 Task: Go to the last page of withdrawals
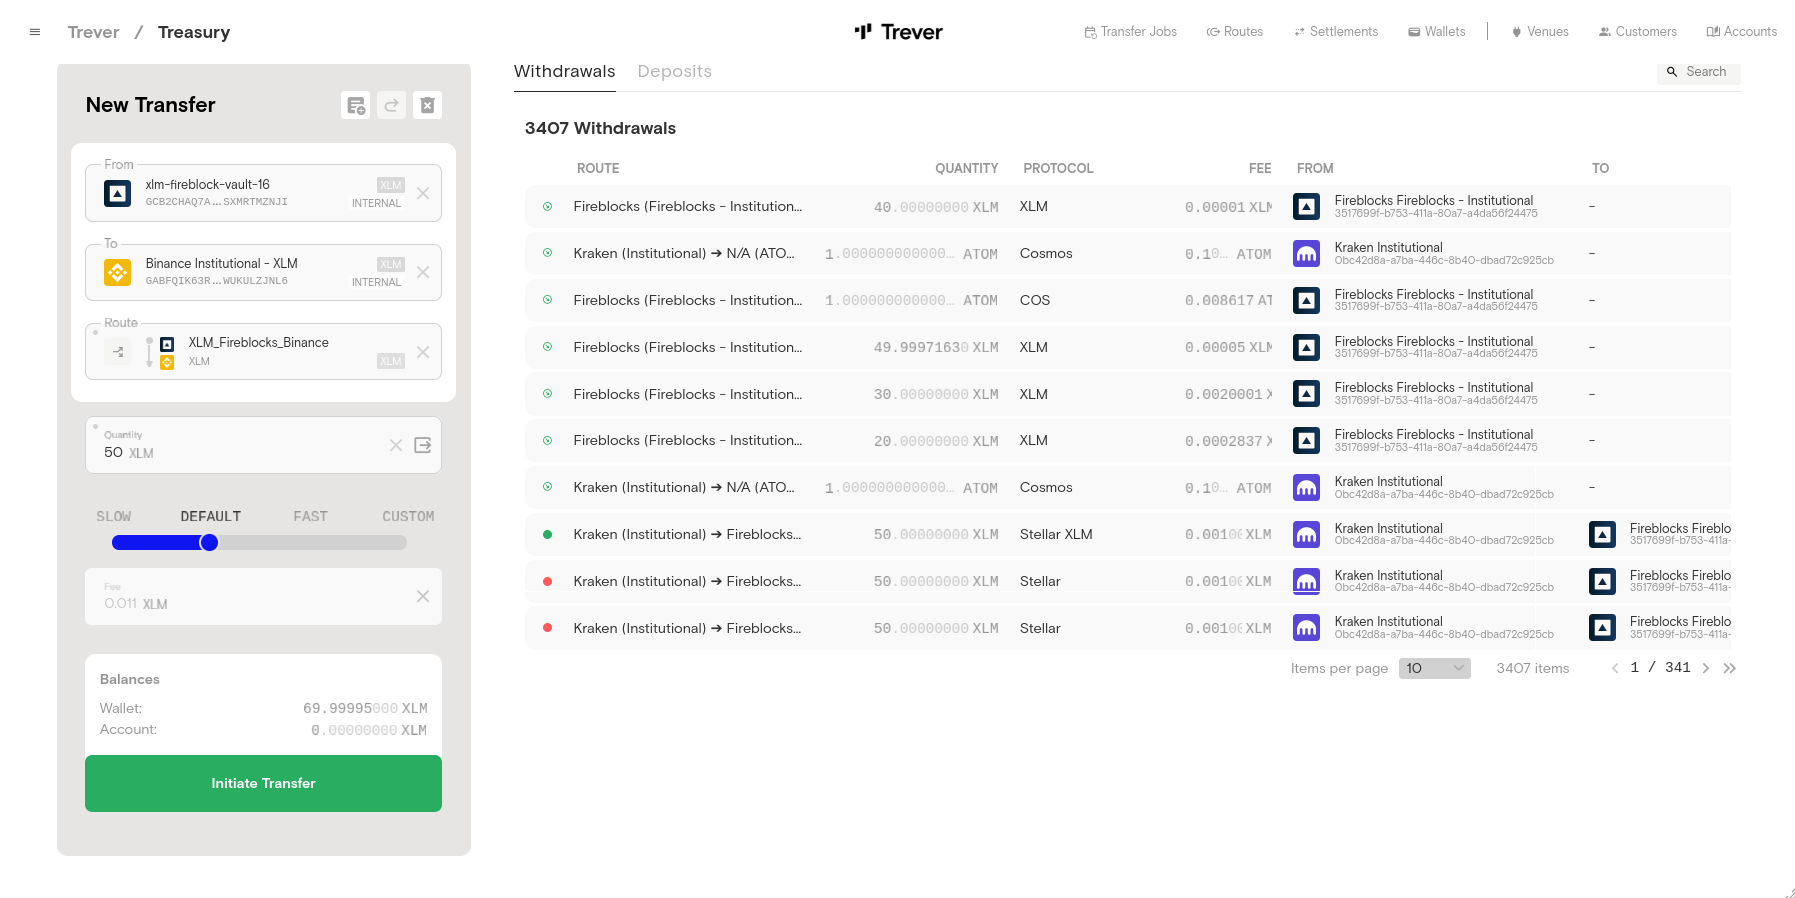[1730, 668]
